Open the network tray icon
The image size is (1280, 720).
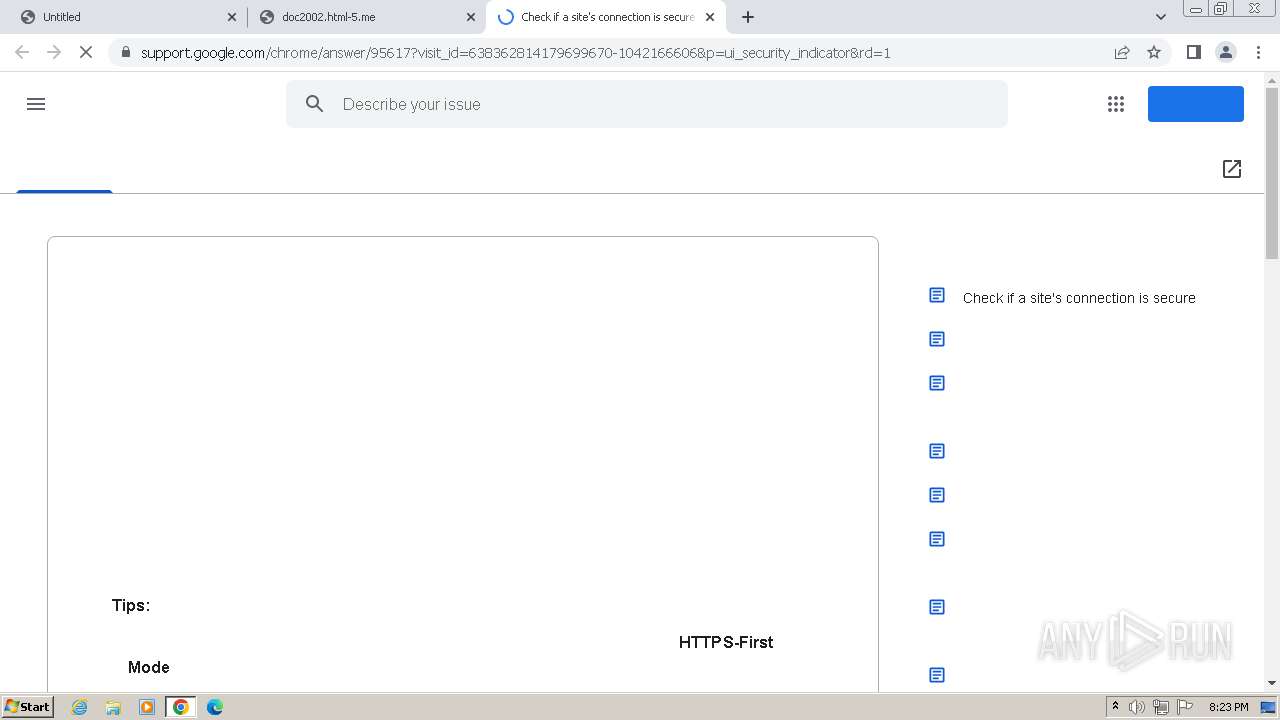[x=1161, y=707]
